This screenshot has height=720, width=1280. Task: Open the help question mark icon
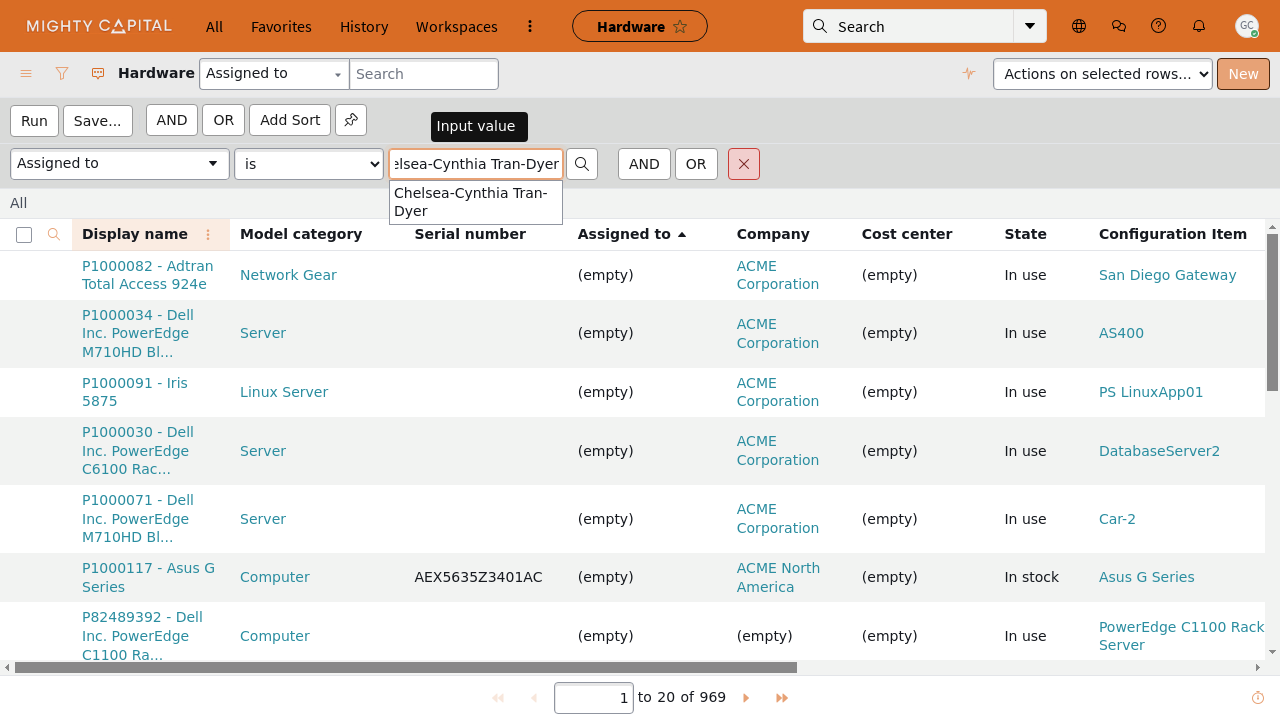point(1159,26)
